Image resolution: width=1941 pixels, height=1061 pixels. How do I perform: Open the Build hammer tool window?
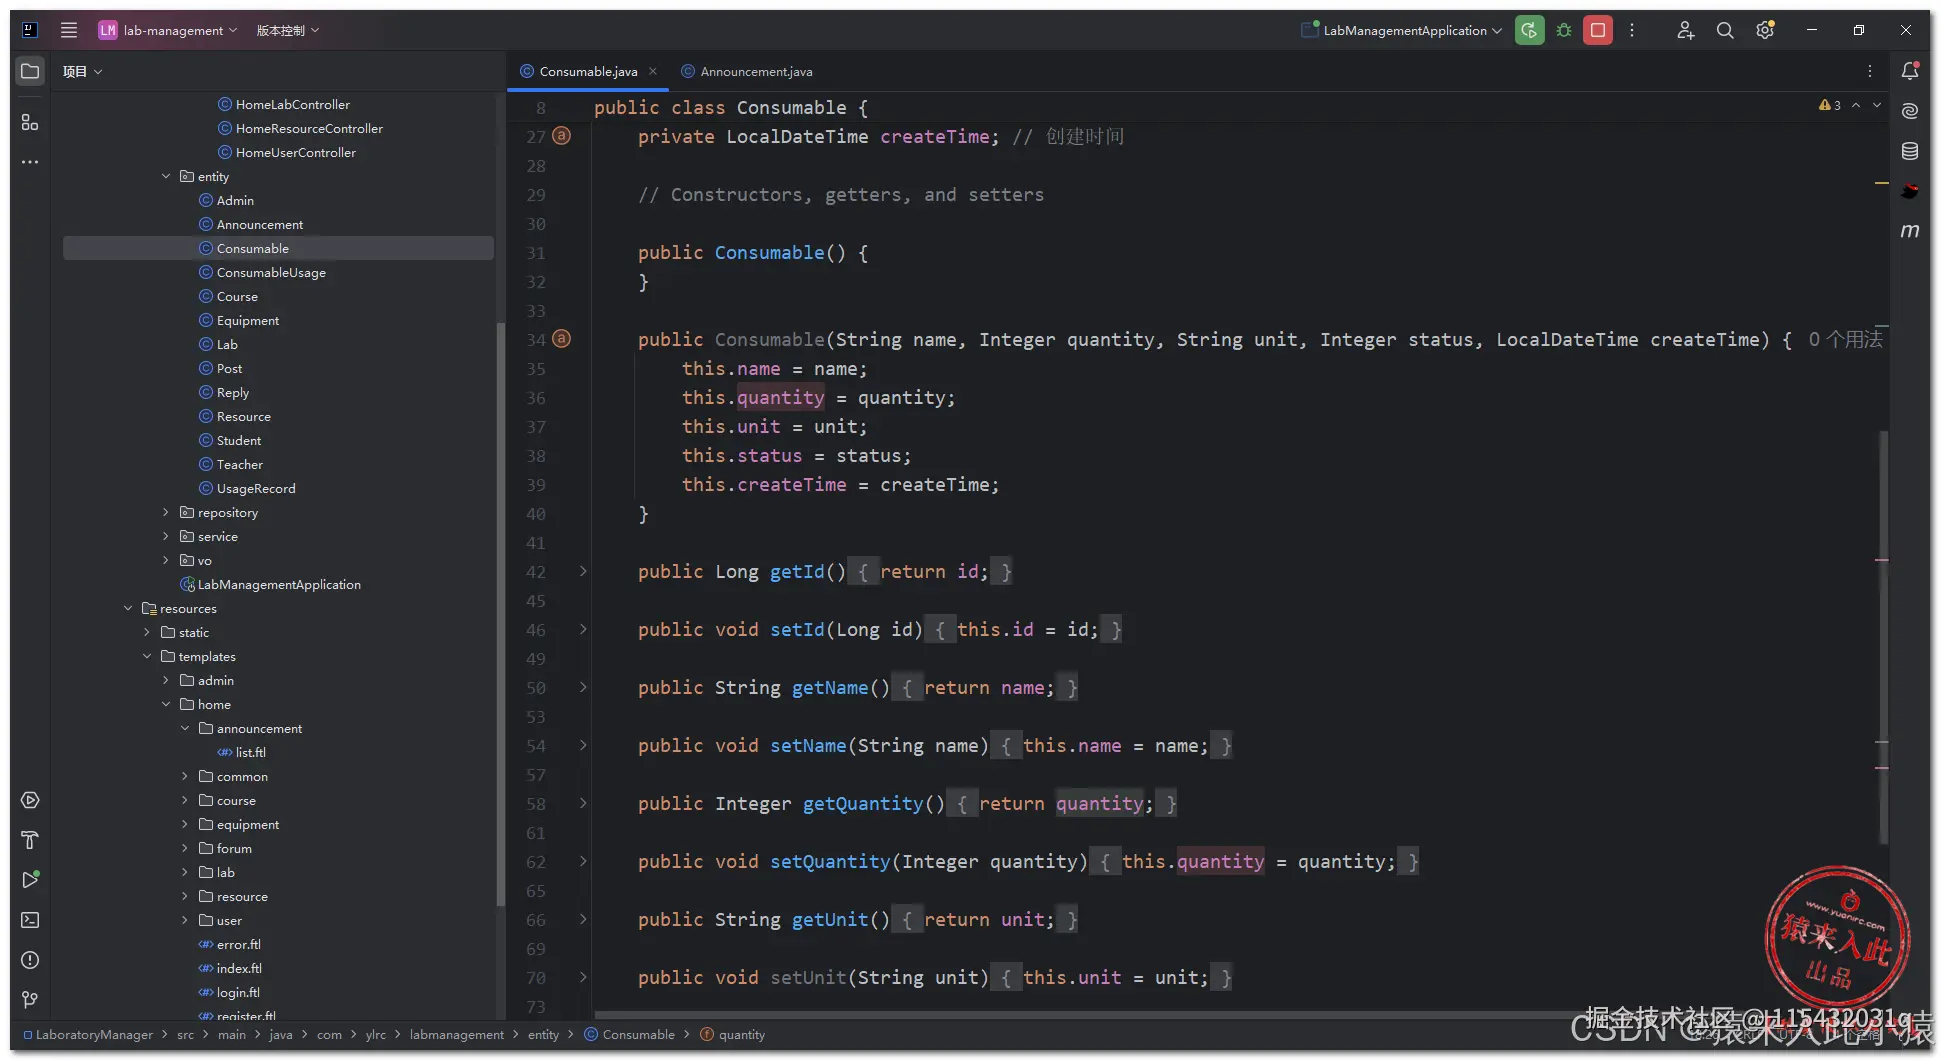click(30, 840)
